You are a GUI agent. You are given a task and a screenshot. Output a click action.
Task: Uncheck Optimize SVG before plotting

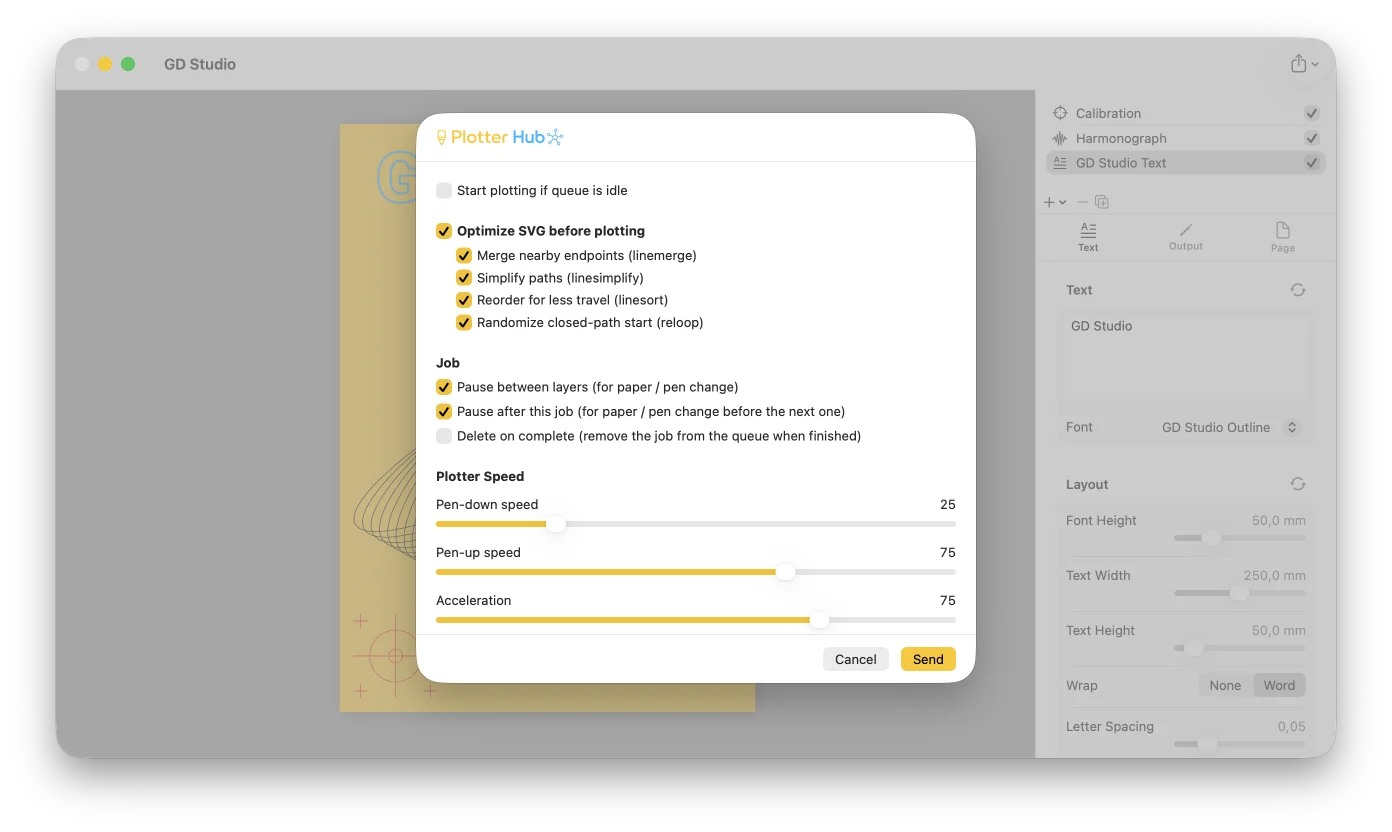(444, 231)
